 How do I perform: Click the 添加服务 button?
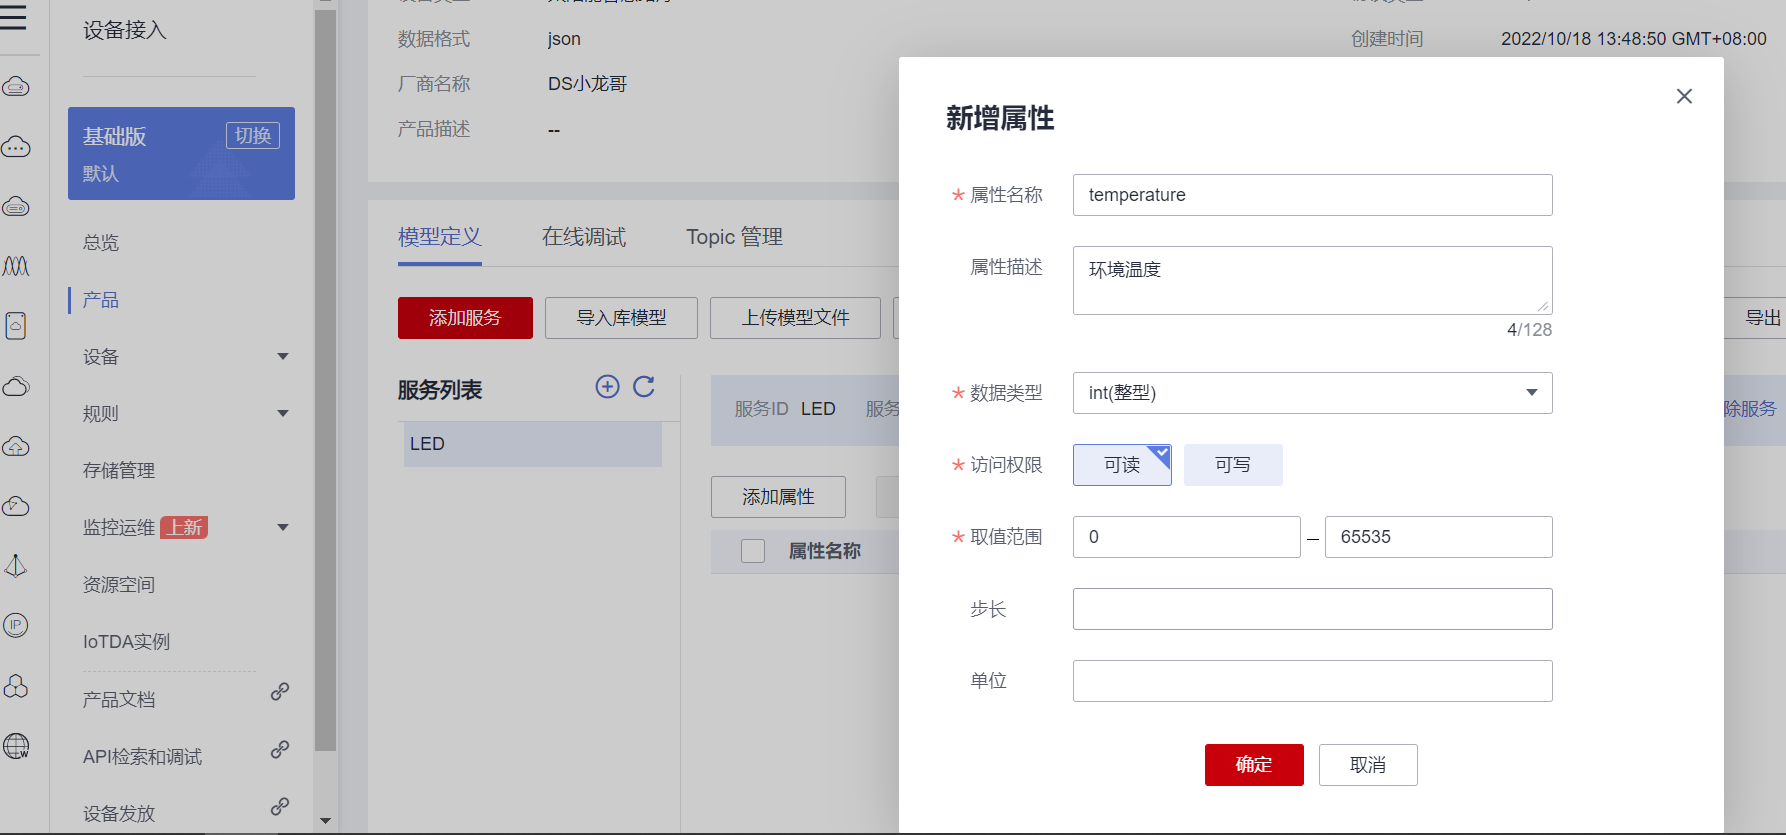coord(465,318)
